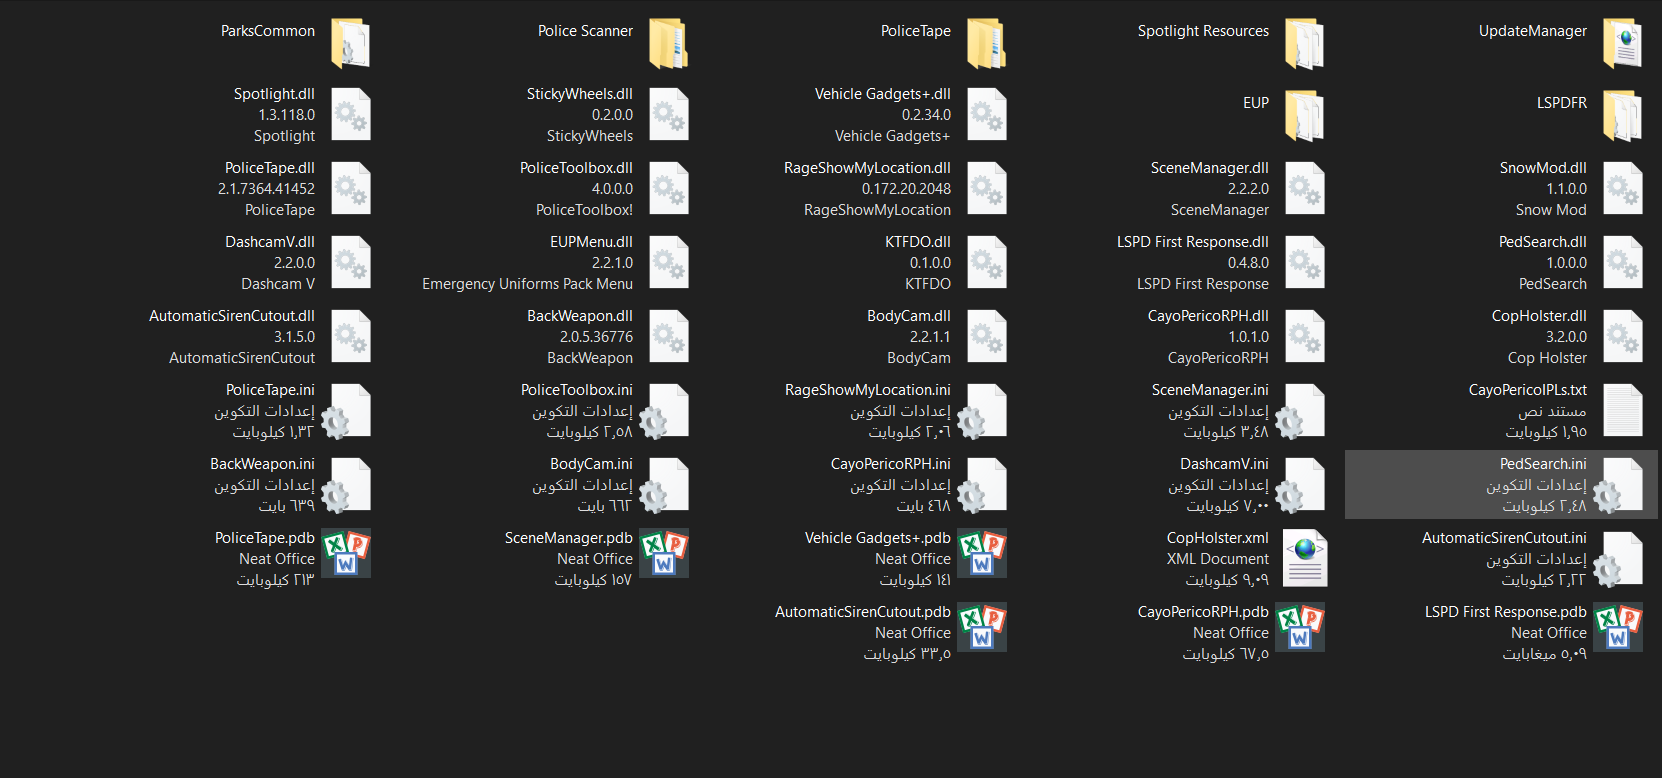Select the PedSearch.dll file icon

click(1622, 262)
